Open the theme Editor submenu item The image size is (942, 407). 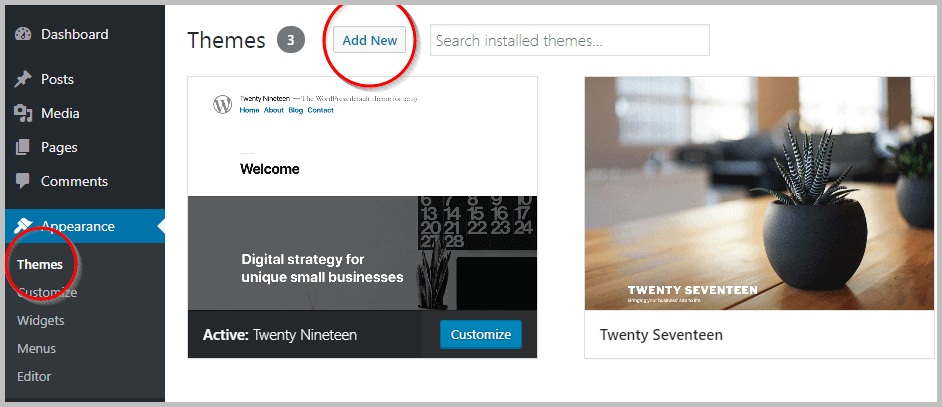[34, 377]
